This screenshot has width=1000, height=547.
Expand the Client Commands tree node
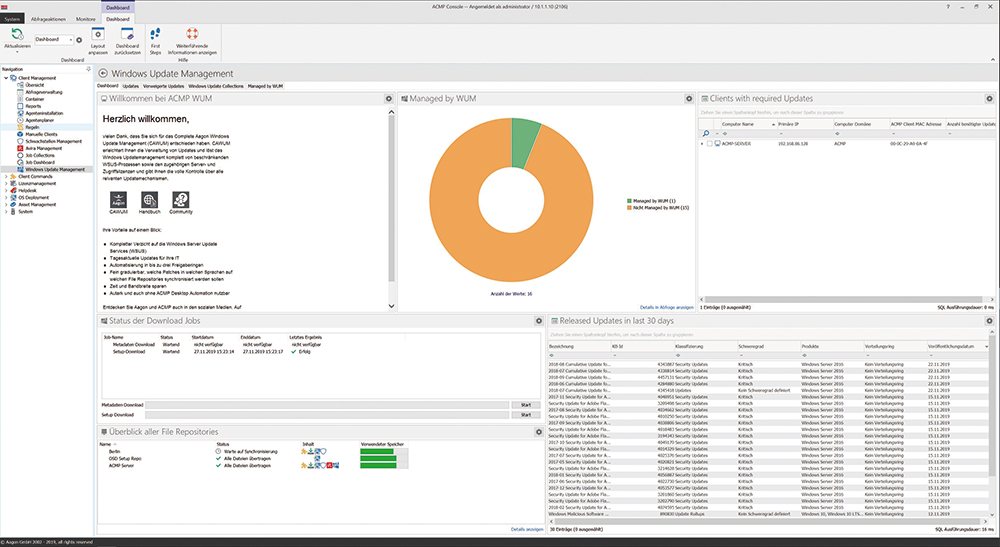pyautogui.click(x=6, y=176)
